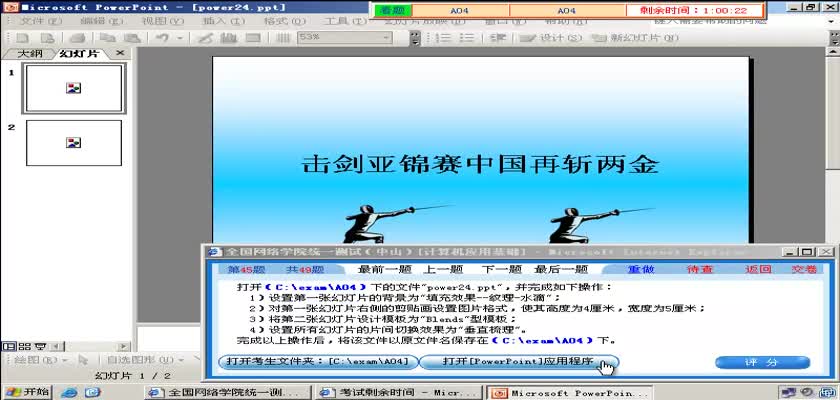
Task: Click 打开[PowerPoint]应用程序 button
Action: 518,362
